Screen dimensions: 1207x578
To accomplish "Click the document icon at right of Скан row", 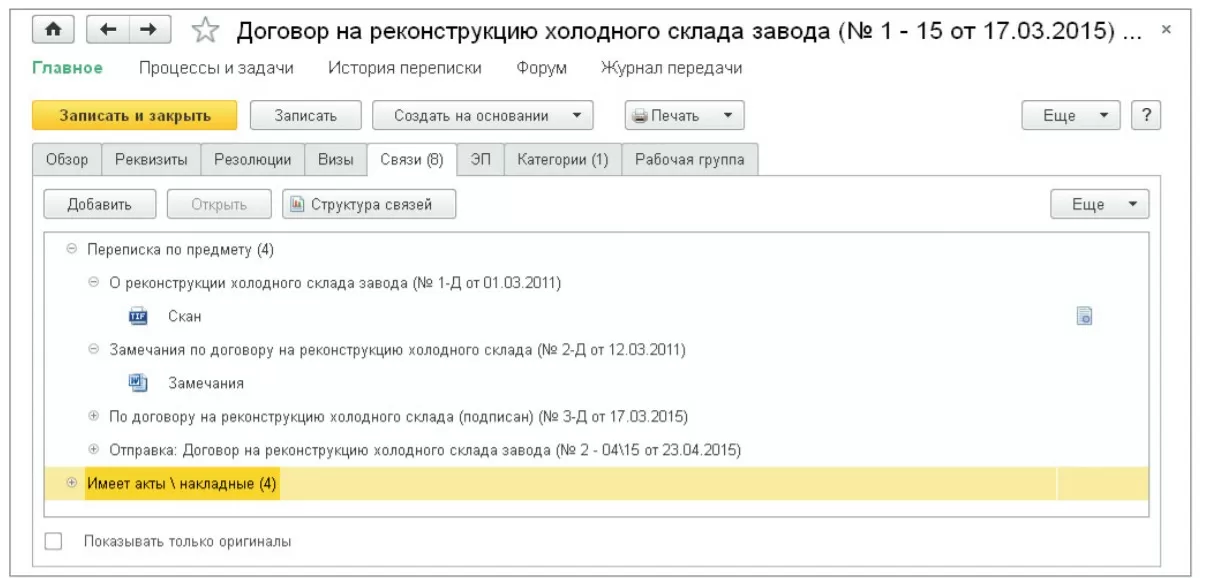I will 1083,316.
